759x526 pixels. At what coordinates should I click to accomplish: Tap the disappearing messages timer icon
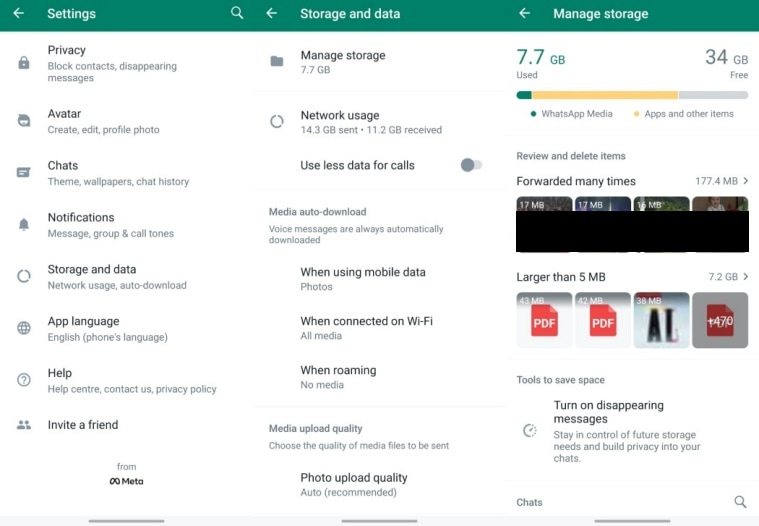click(x=530, y=430)
